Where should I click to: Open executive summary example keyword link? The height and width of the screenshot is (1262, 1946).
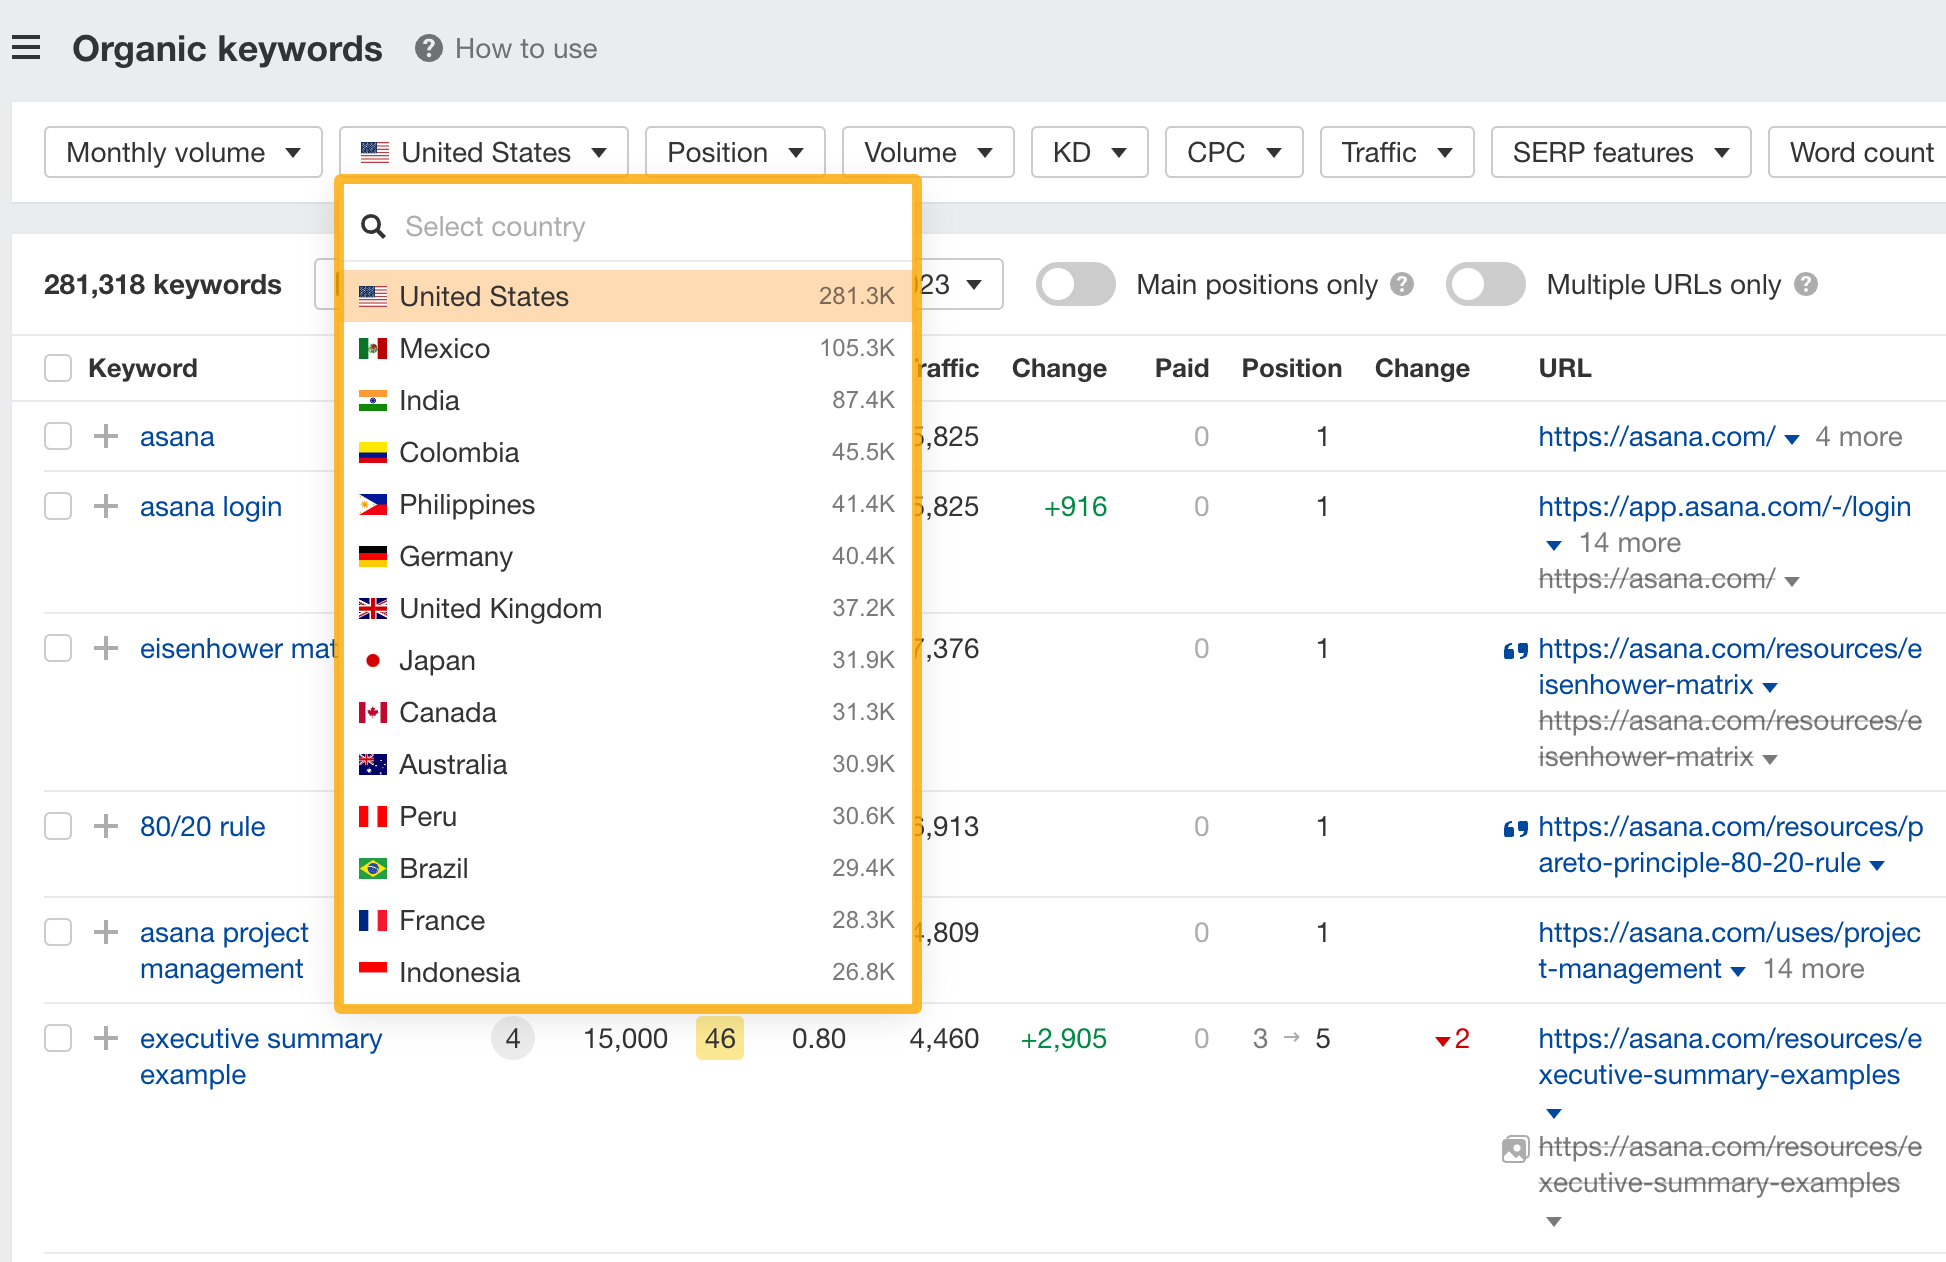coord(261,1057)
